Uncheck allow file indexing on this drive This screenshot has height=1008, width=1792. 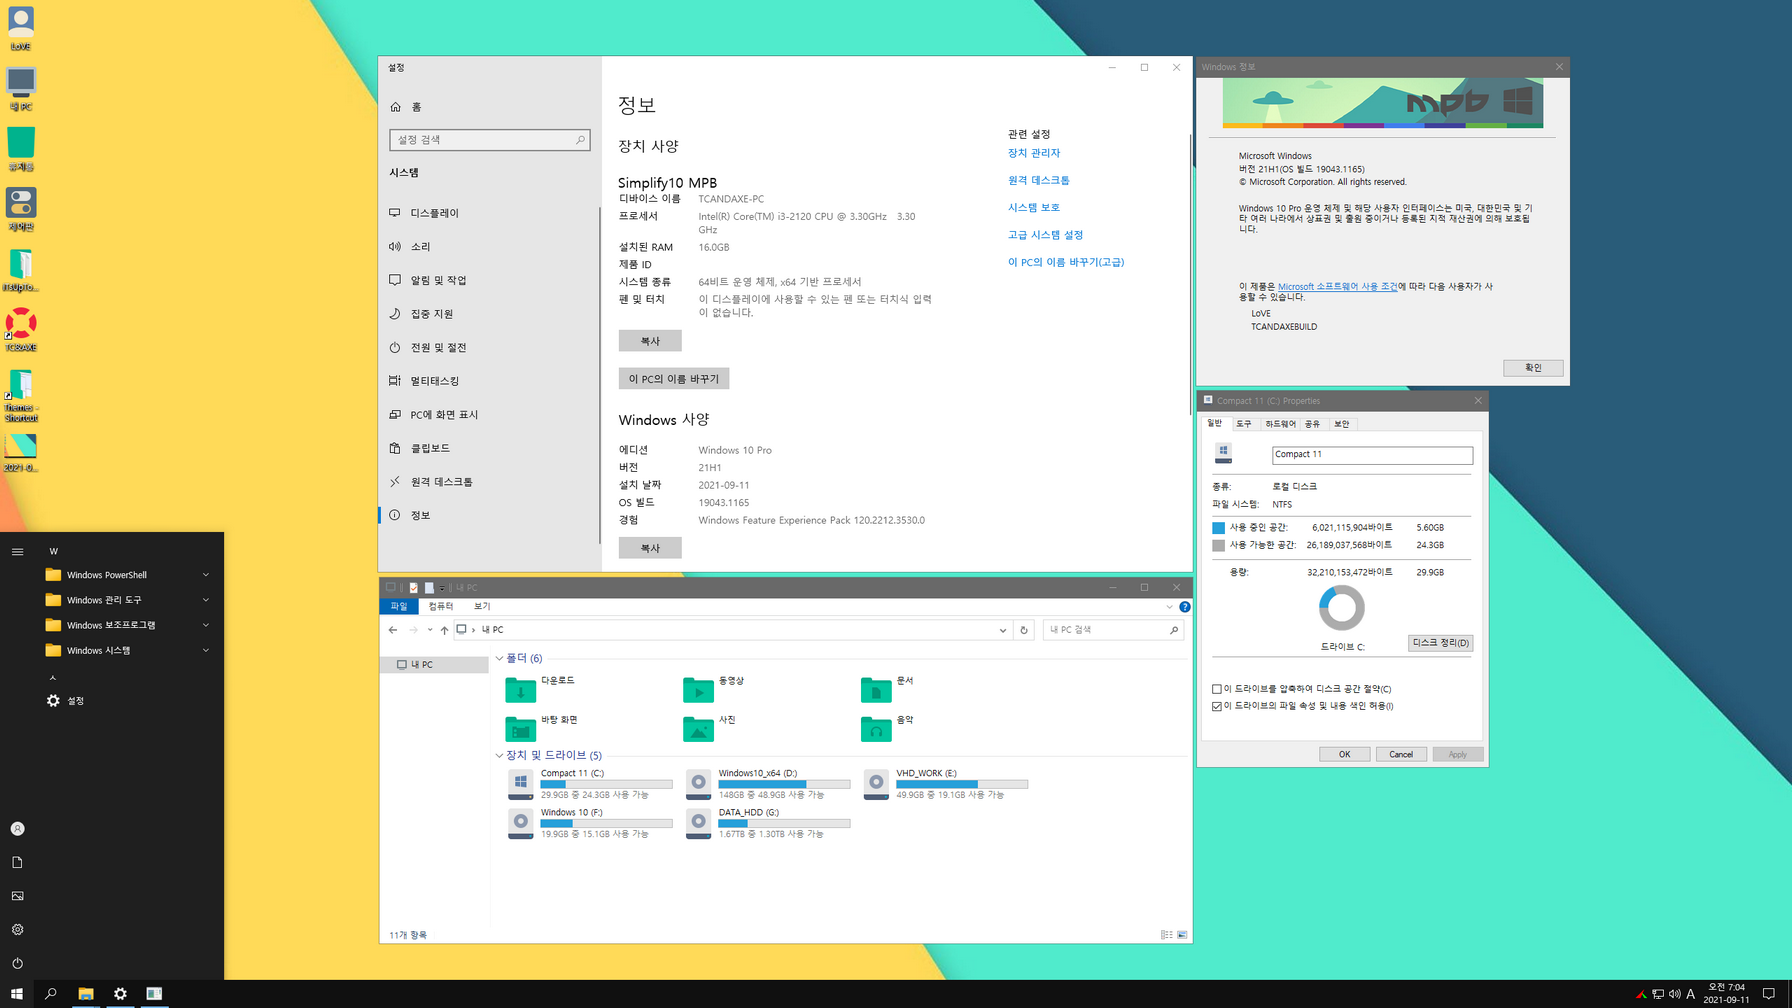click(1217, 706)
